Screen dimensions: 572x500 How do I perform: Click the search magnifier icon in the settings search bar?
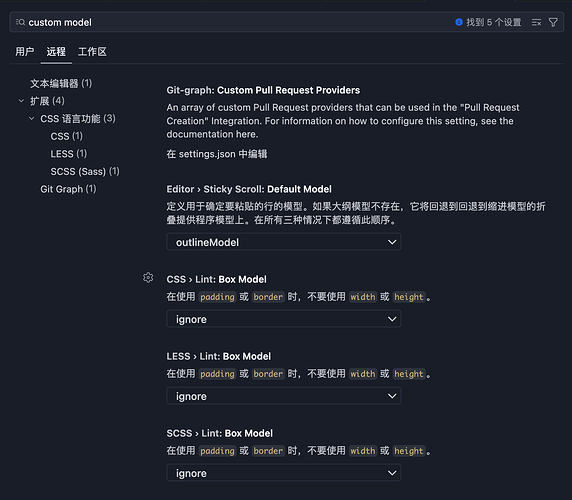(20, 22)
